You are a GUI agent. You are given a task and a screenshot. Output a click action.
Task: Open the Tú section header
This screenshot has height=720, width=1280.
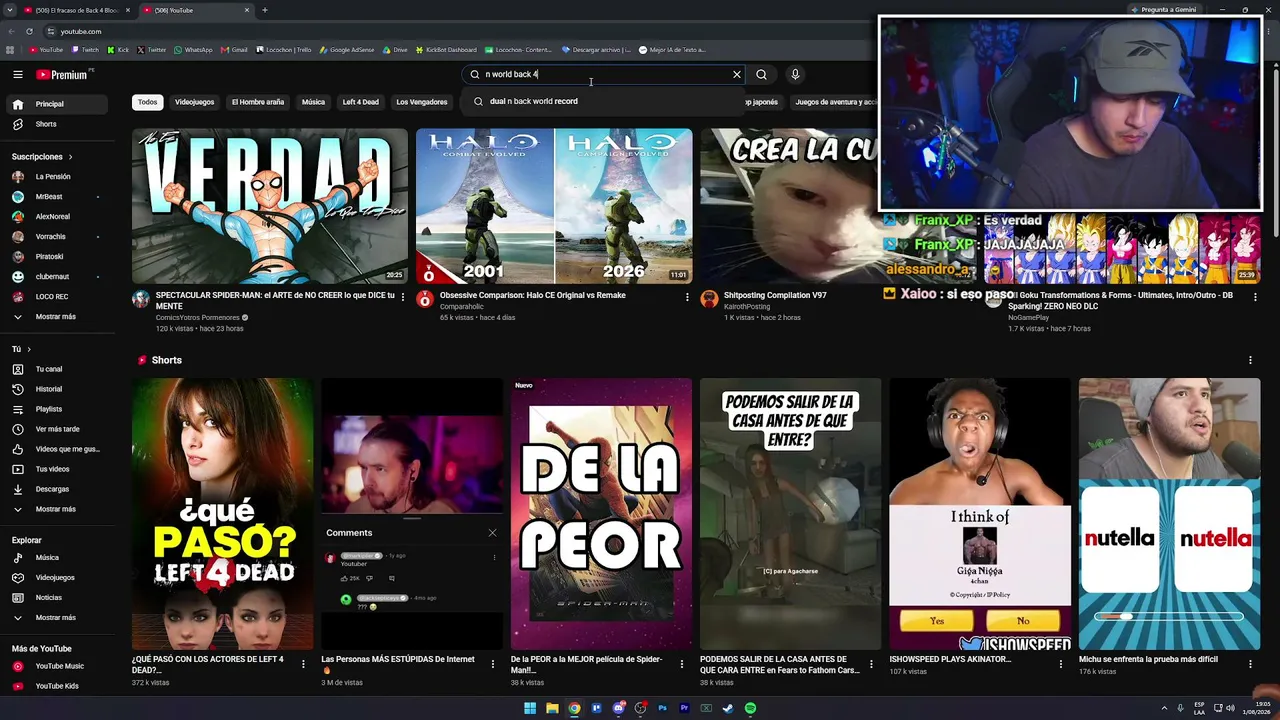(x=21, y=349)
